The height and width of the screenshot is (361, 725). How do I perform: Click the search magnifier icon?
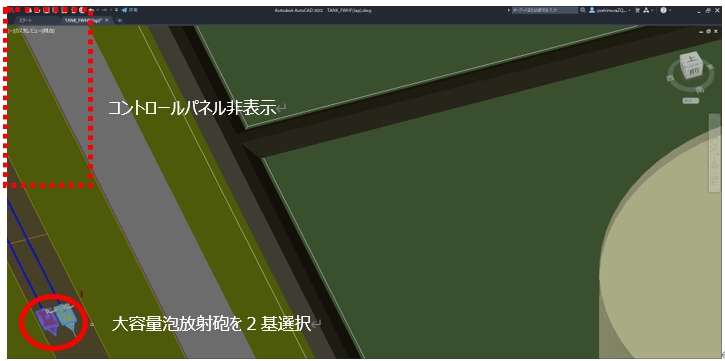point(583,10)
